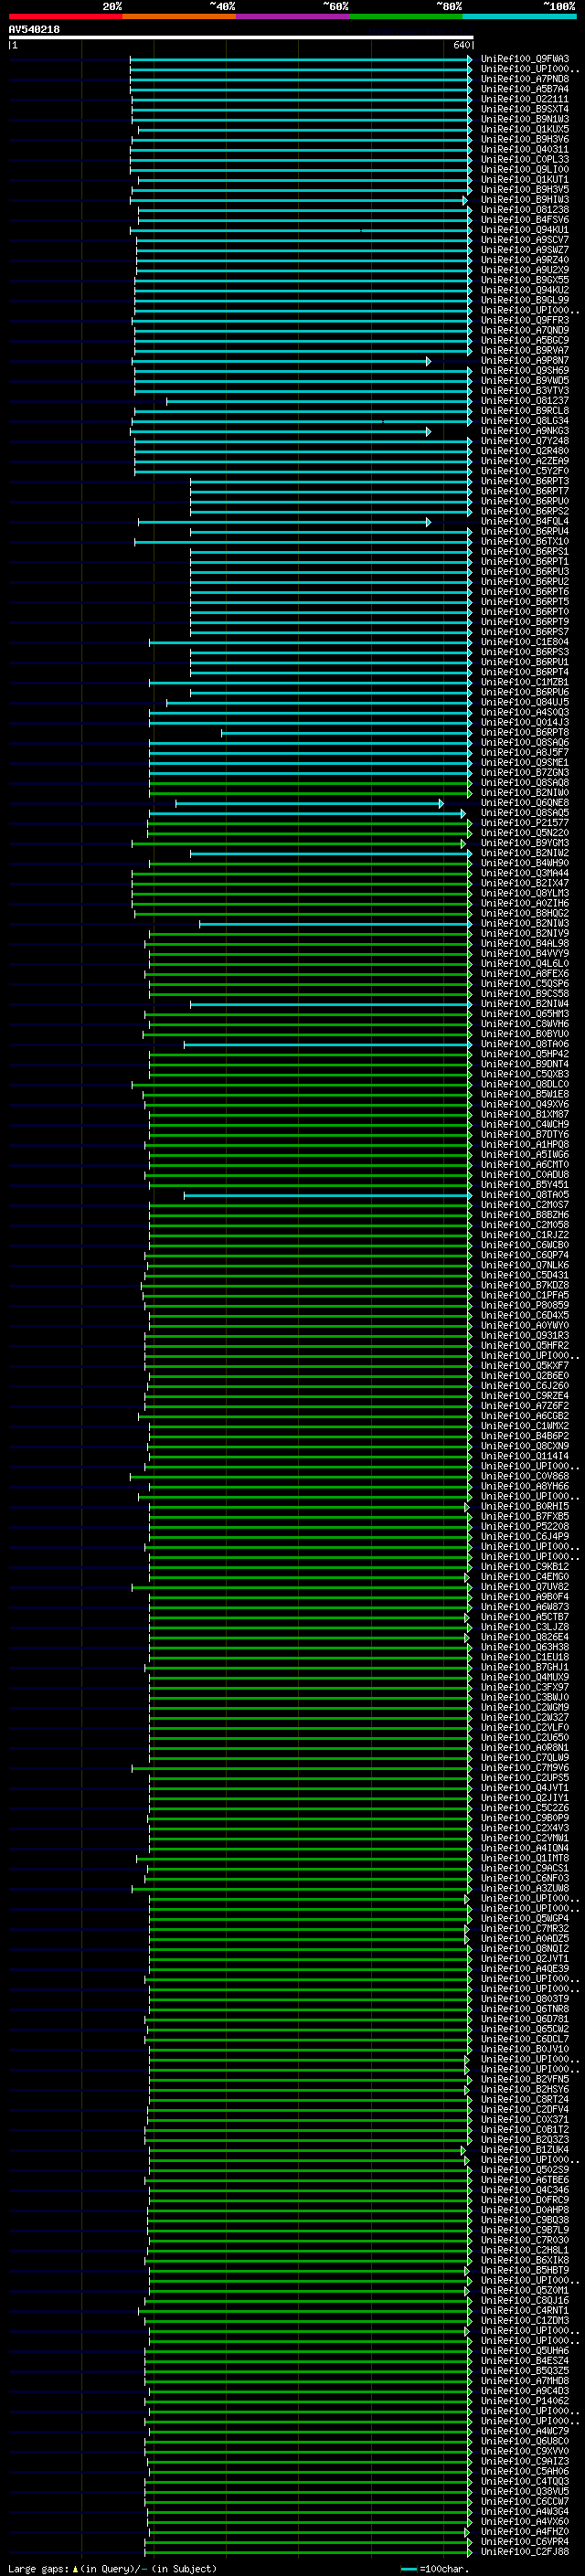
Task: Click hit label UniRef100_P21577
Action: pos(524,823)
